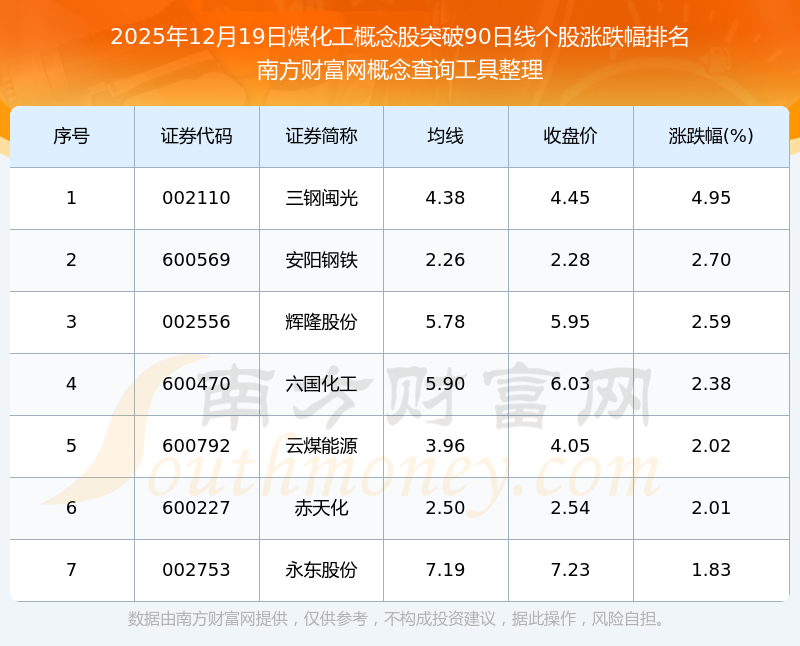Click change percentage 2.02

711,446
